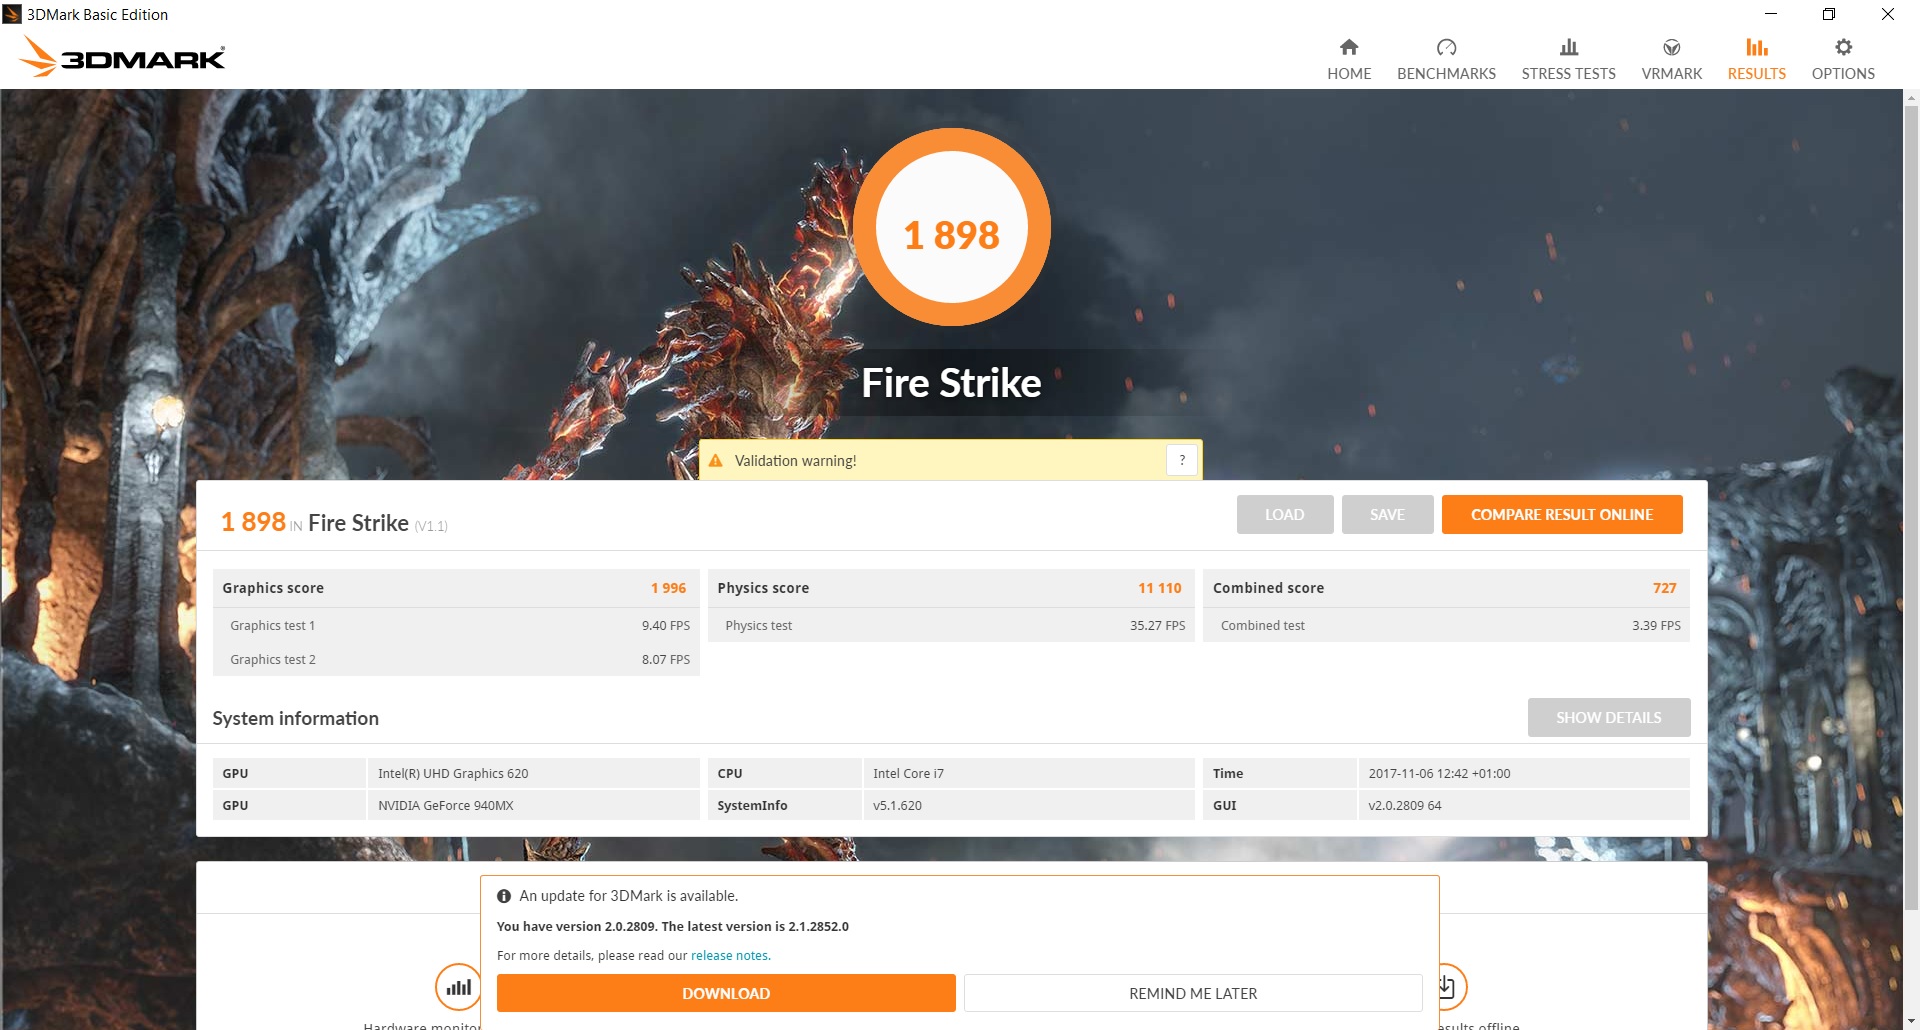Click the 3DMark app icon in title bar

(x=12, y=14)
